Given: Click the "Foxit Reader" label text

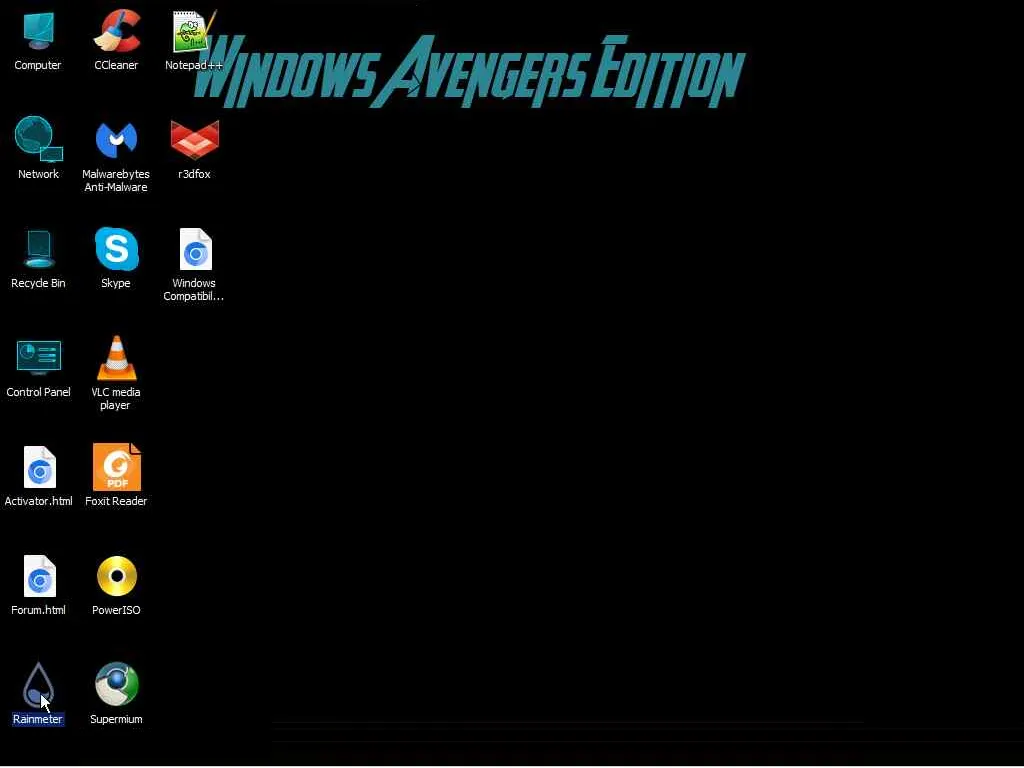Looking at the screenshot, I should 116,501.
